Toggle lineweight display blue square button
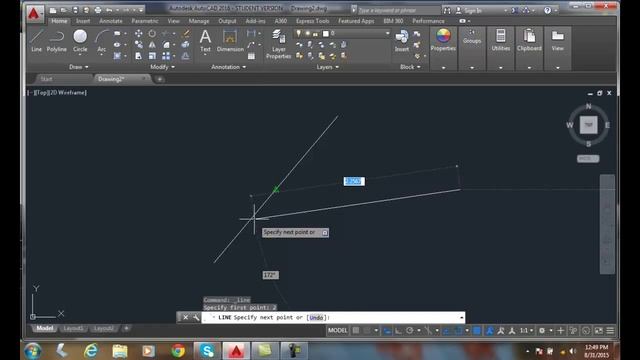The image size is (640, 360). [476, 331]
